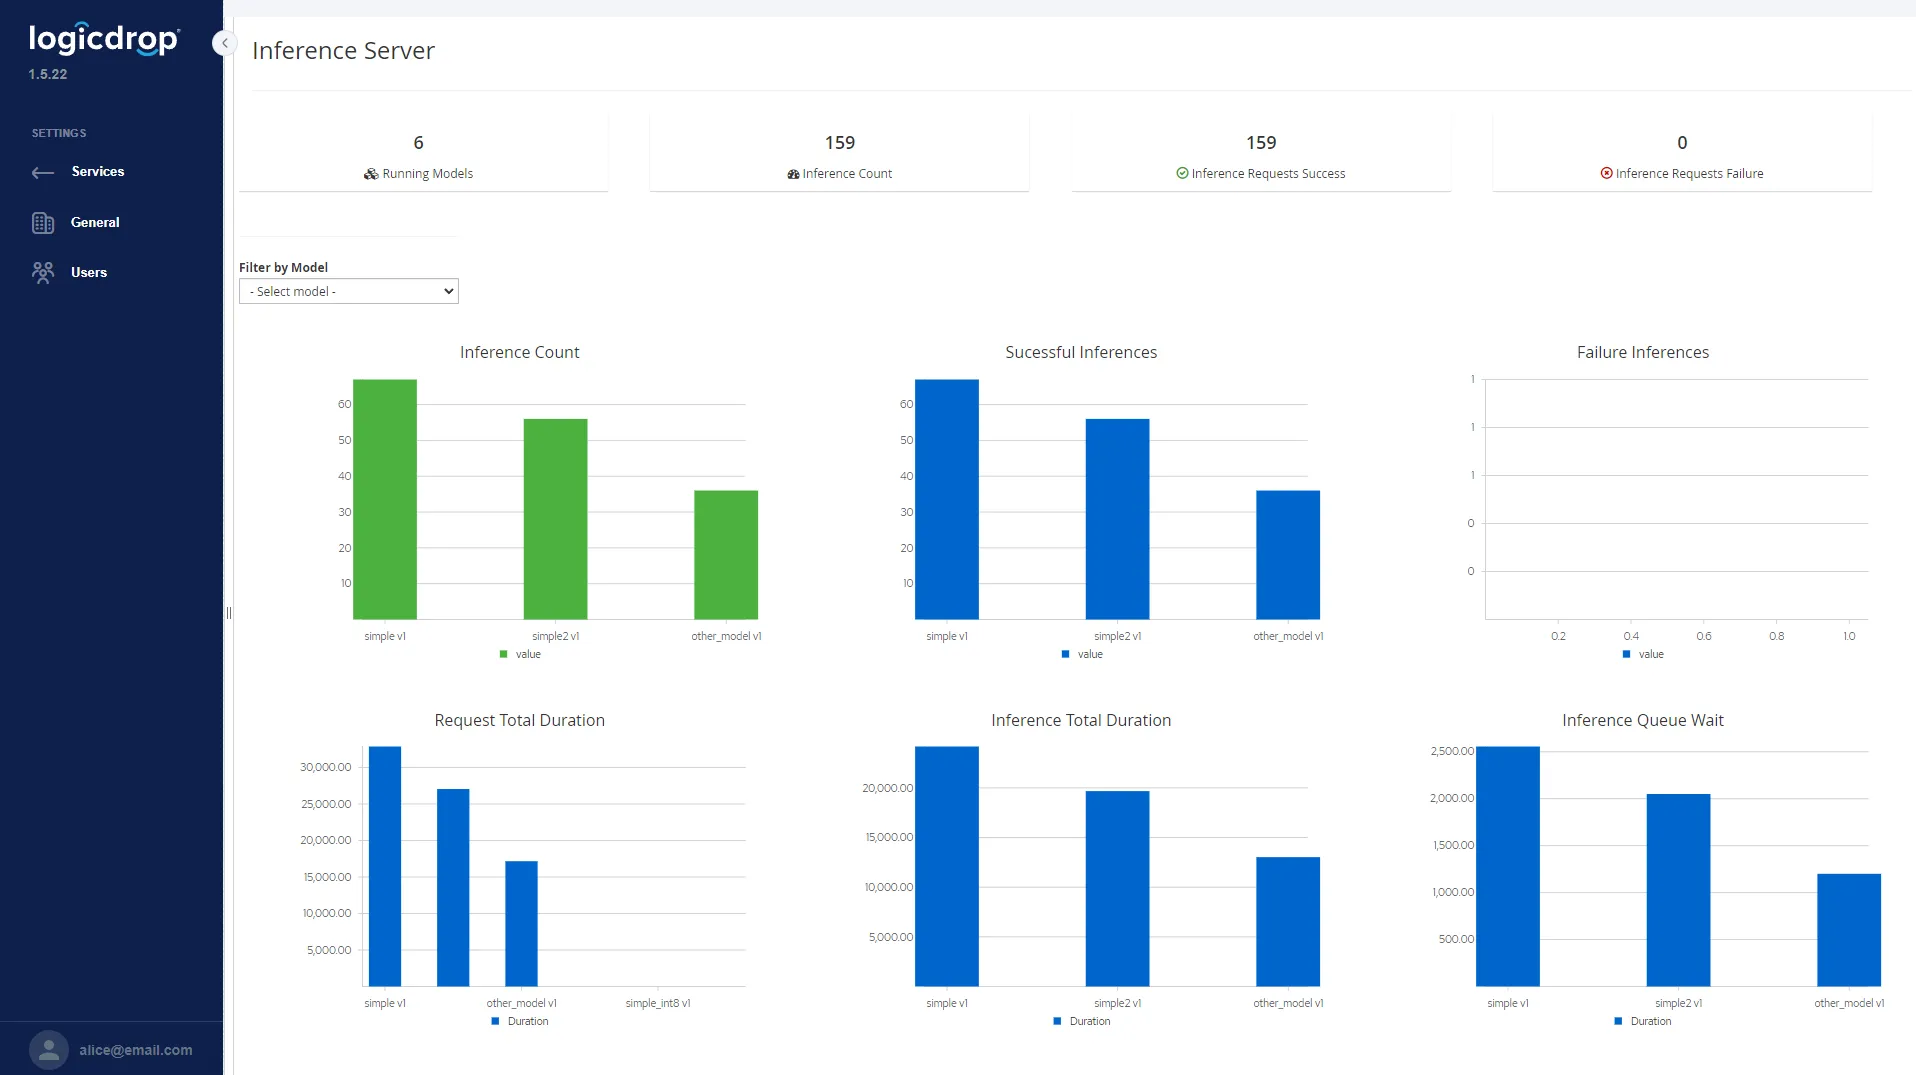Click the Inference Requests Failure error icon
Screen dimensions: 1916x1075
pyautogui.click(x=1606, y=174)
